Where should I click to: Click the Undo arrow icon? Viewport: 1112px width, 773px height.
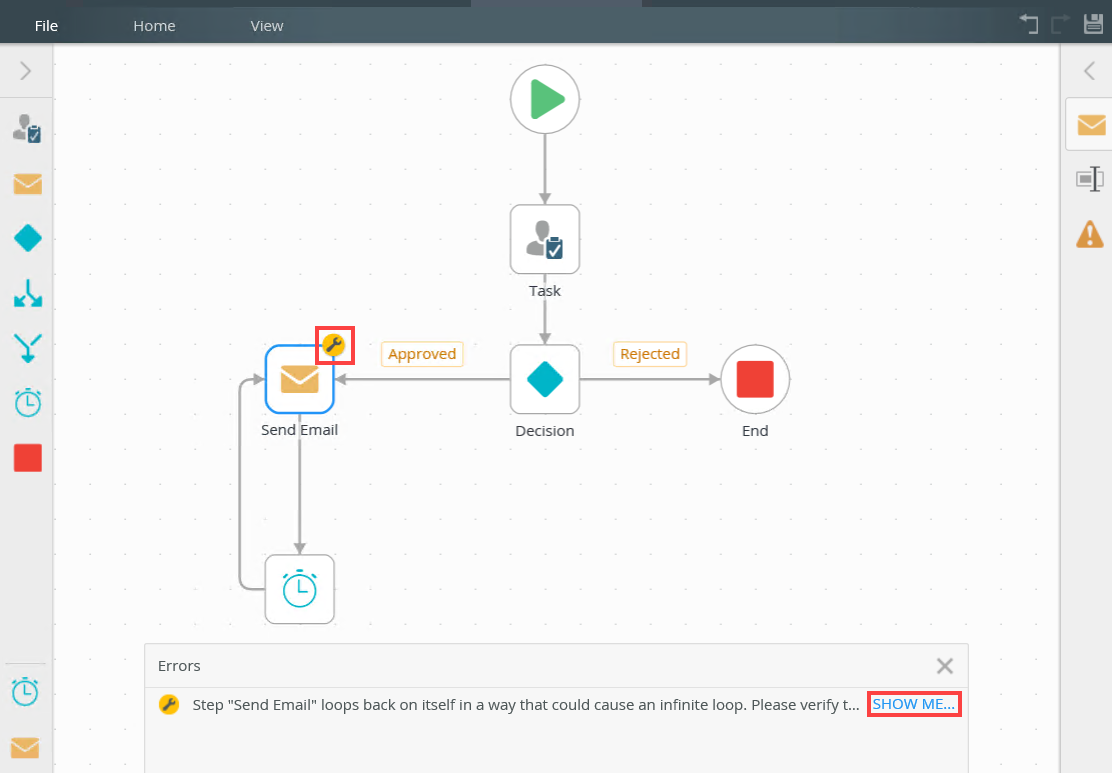(x=1029, y=24)
